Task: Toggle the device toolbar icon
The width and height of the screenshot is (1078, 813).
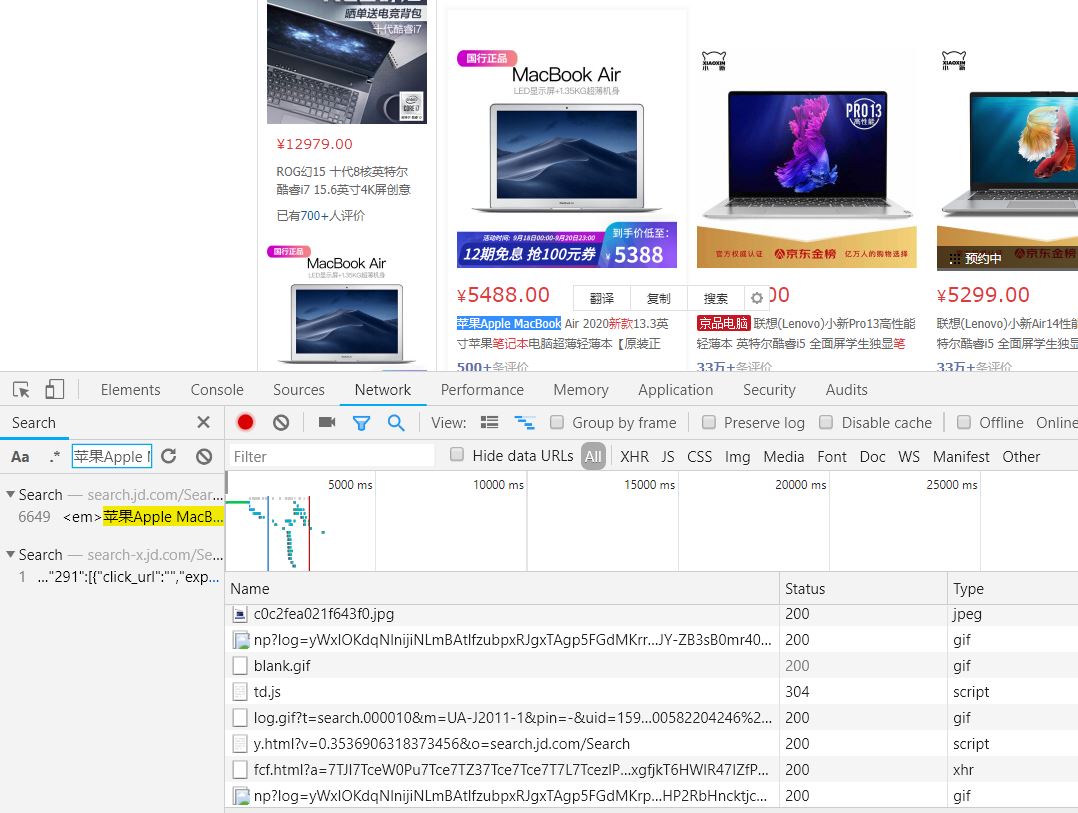Action: point(54,390)
